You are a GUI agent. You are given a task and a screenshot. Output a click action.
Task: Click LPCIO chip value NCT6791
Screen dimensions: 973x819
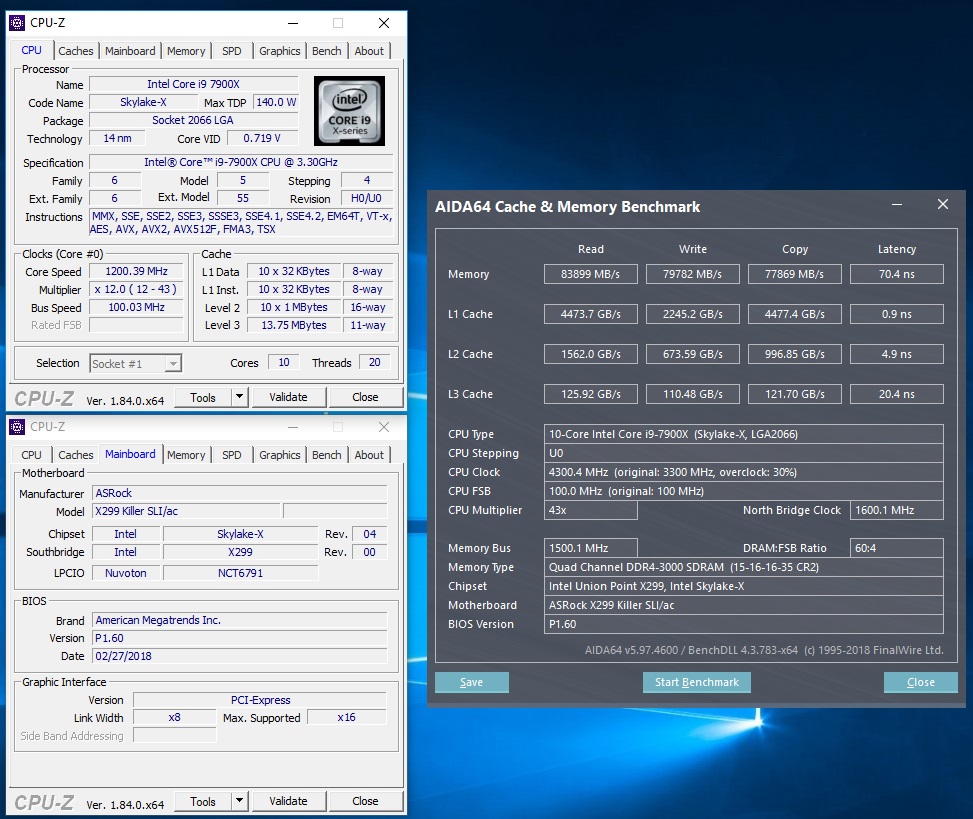pyautogui.click(x=241, y=573)
